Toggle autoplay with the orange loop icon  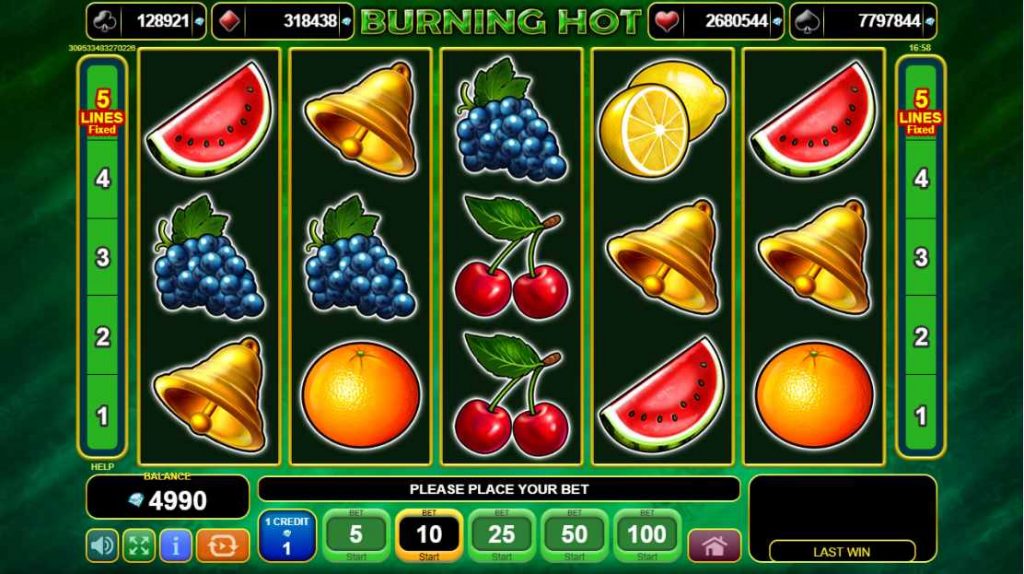223,545
